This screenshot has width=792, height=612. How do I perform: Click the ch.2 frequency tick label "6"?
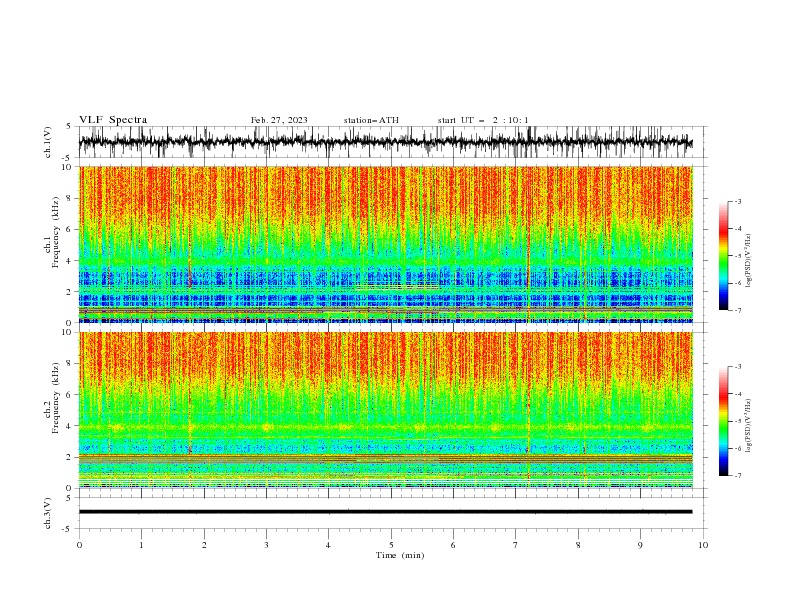(x=69, y=394)
